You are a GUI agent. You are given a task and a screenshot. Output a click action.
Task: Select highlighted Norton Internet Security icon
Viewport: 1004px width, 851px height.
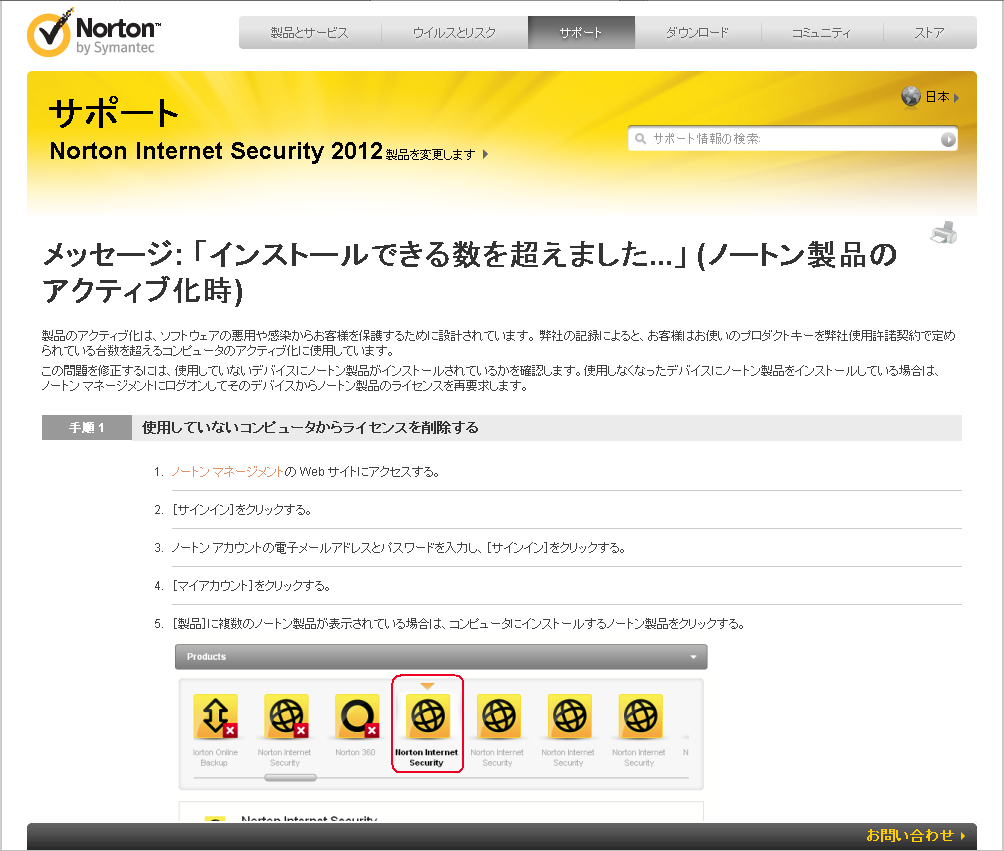428,715
